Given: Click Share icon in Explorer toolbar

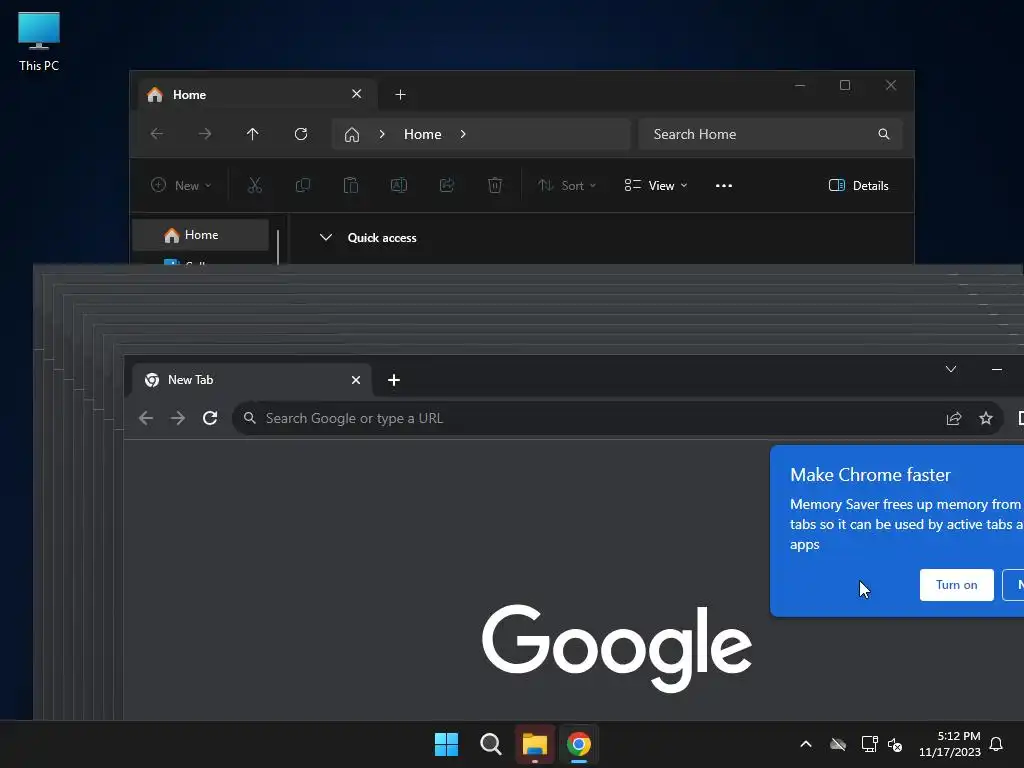Looking at the screenshot, I should tap(447, 185).
